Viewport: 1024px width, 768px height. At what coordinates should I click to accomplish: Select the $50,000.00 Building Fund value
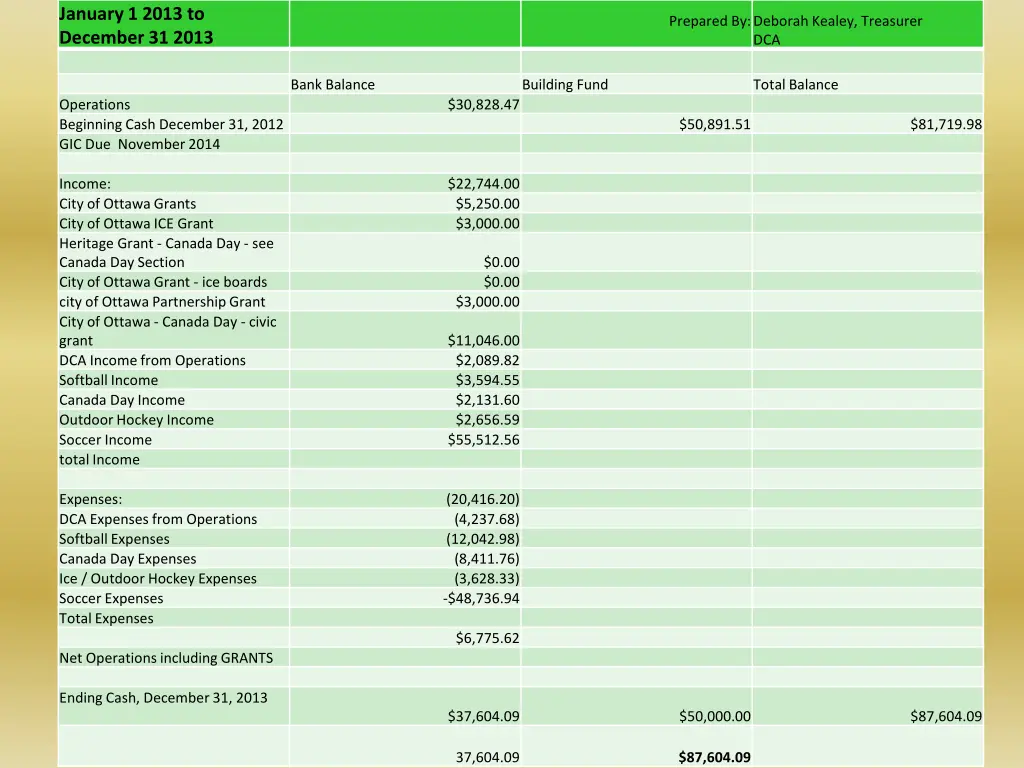click(714, 716)
